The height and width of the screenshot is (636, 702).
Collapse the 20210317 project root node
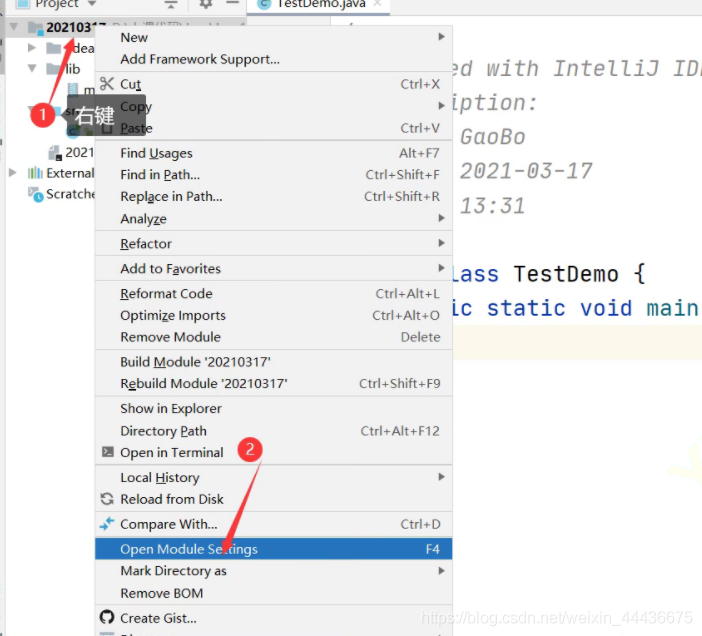pyautogui.click(x=14, y=27)
